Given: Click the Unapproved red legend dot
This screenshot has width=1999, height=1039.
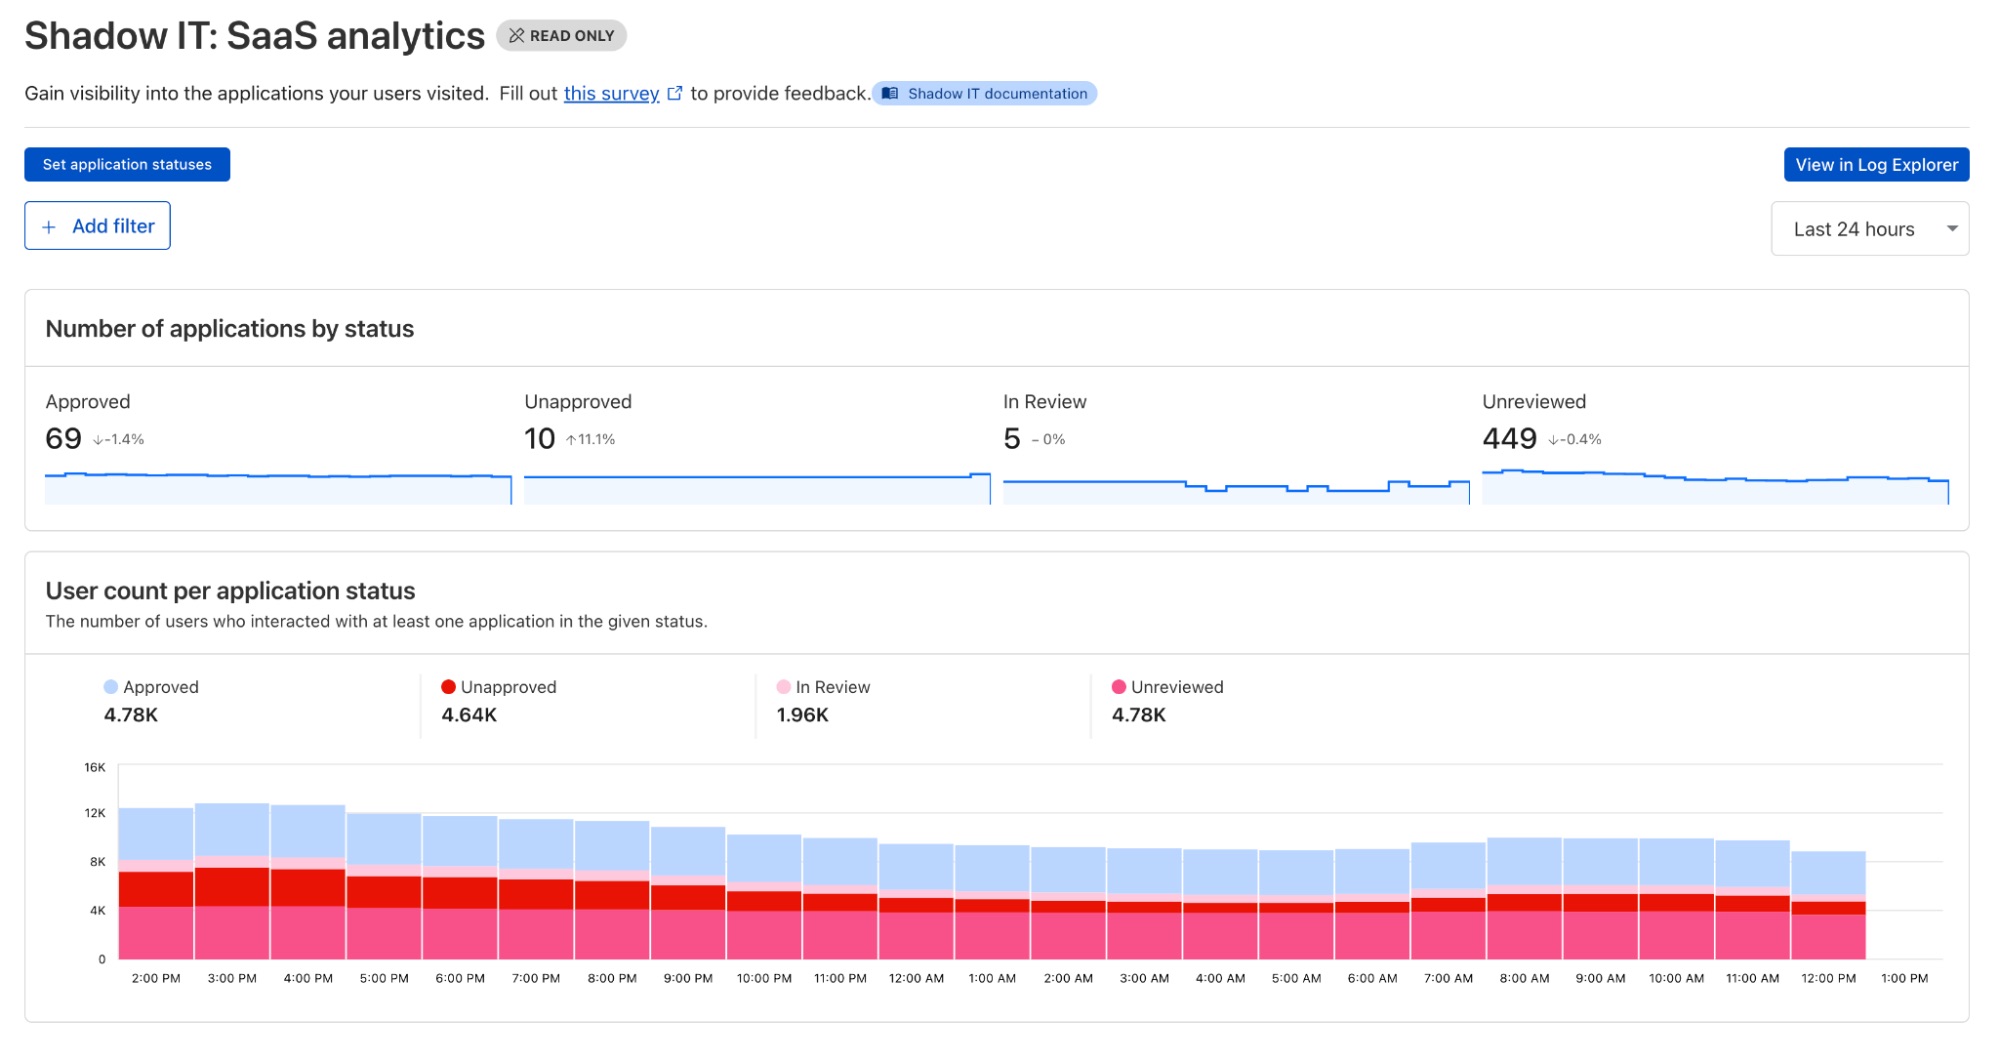Looking at the screenshot, I should click(x=448, y=687).
